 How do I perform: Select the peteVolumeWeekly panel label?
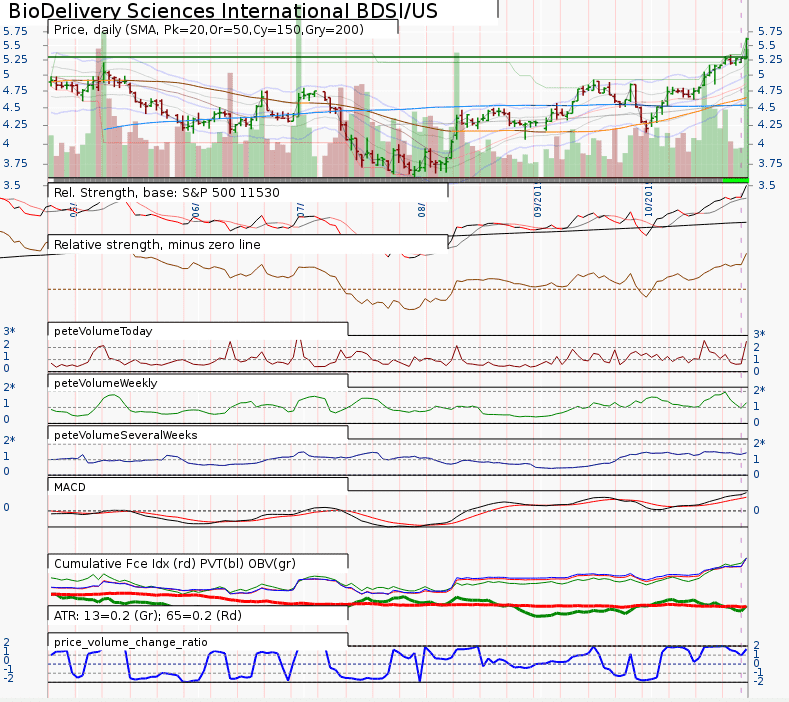pos(106,383)
